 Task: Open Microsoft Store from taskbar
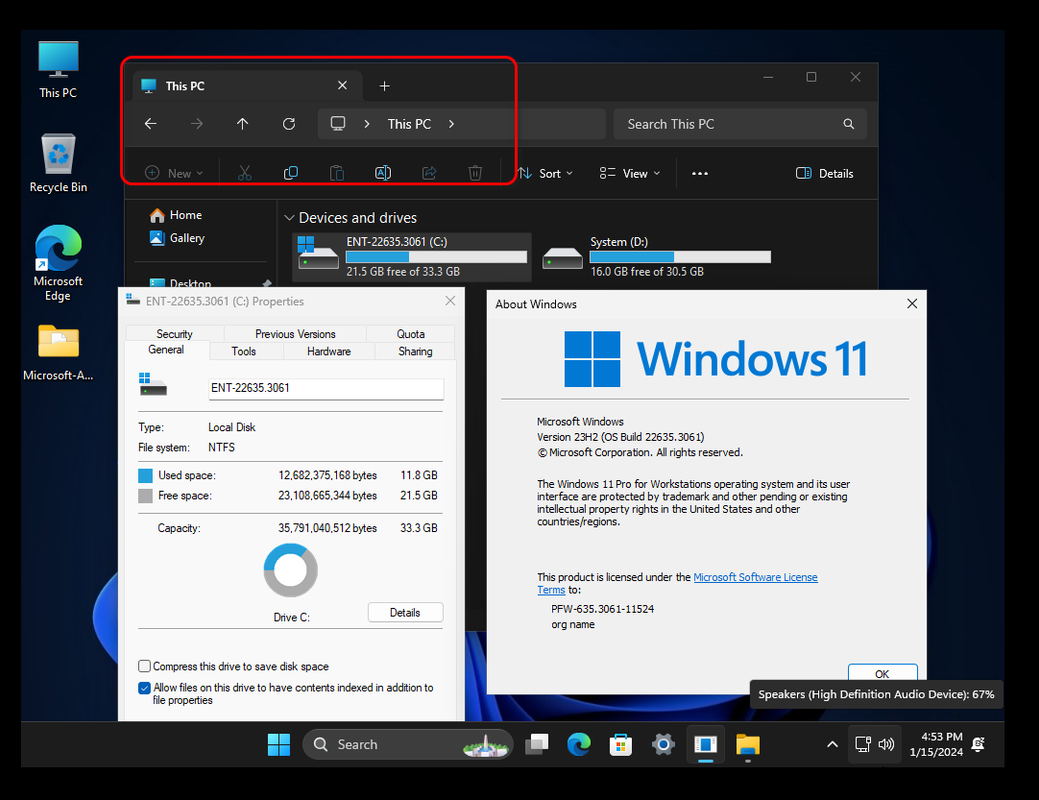pyautogui.click(x=621, y=744)
